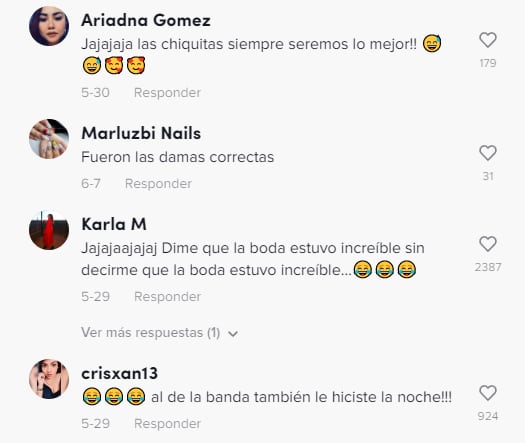Viewport: 525px width, 443px height.
Task: Select the 2387 likes count on Karla's comment
Action: [x=488, y=267]
